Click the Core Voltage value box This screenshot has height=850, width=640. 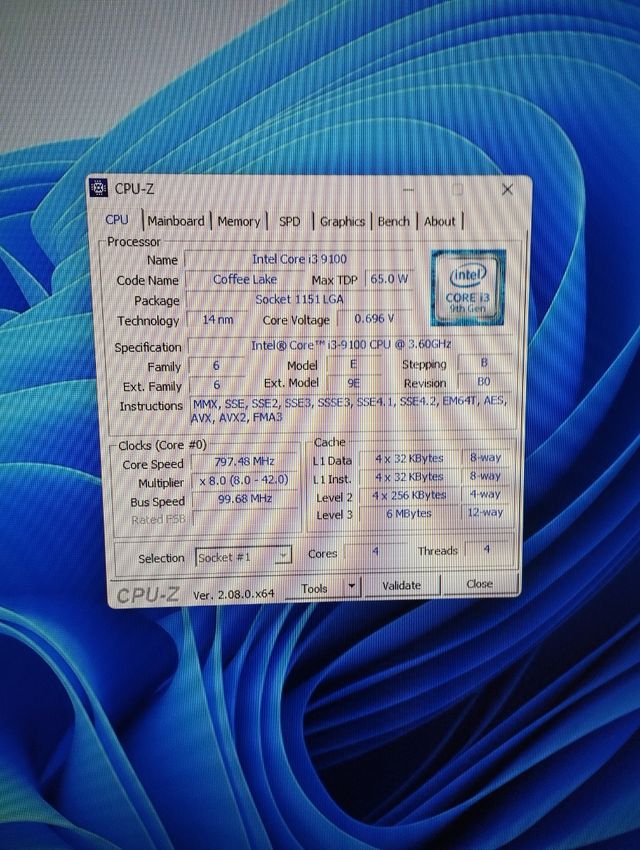coord(374,319)
